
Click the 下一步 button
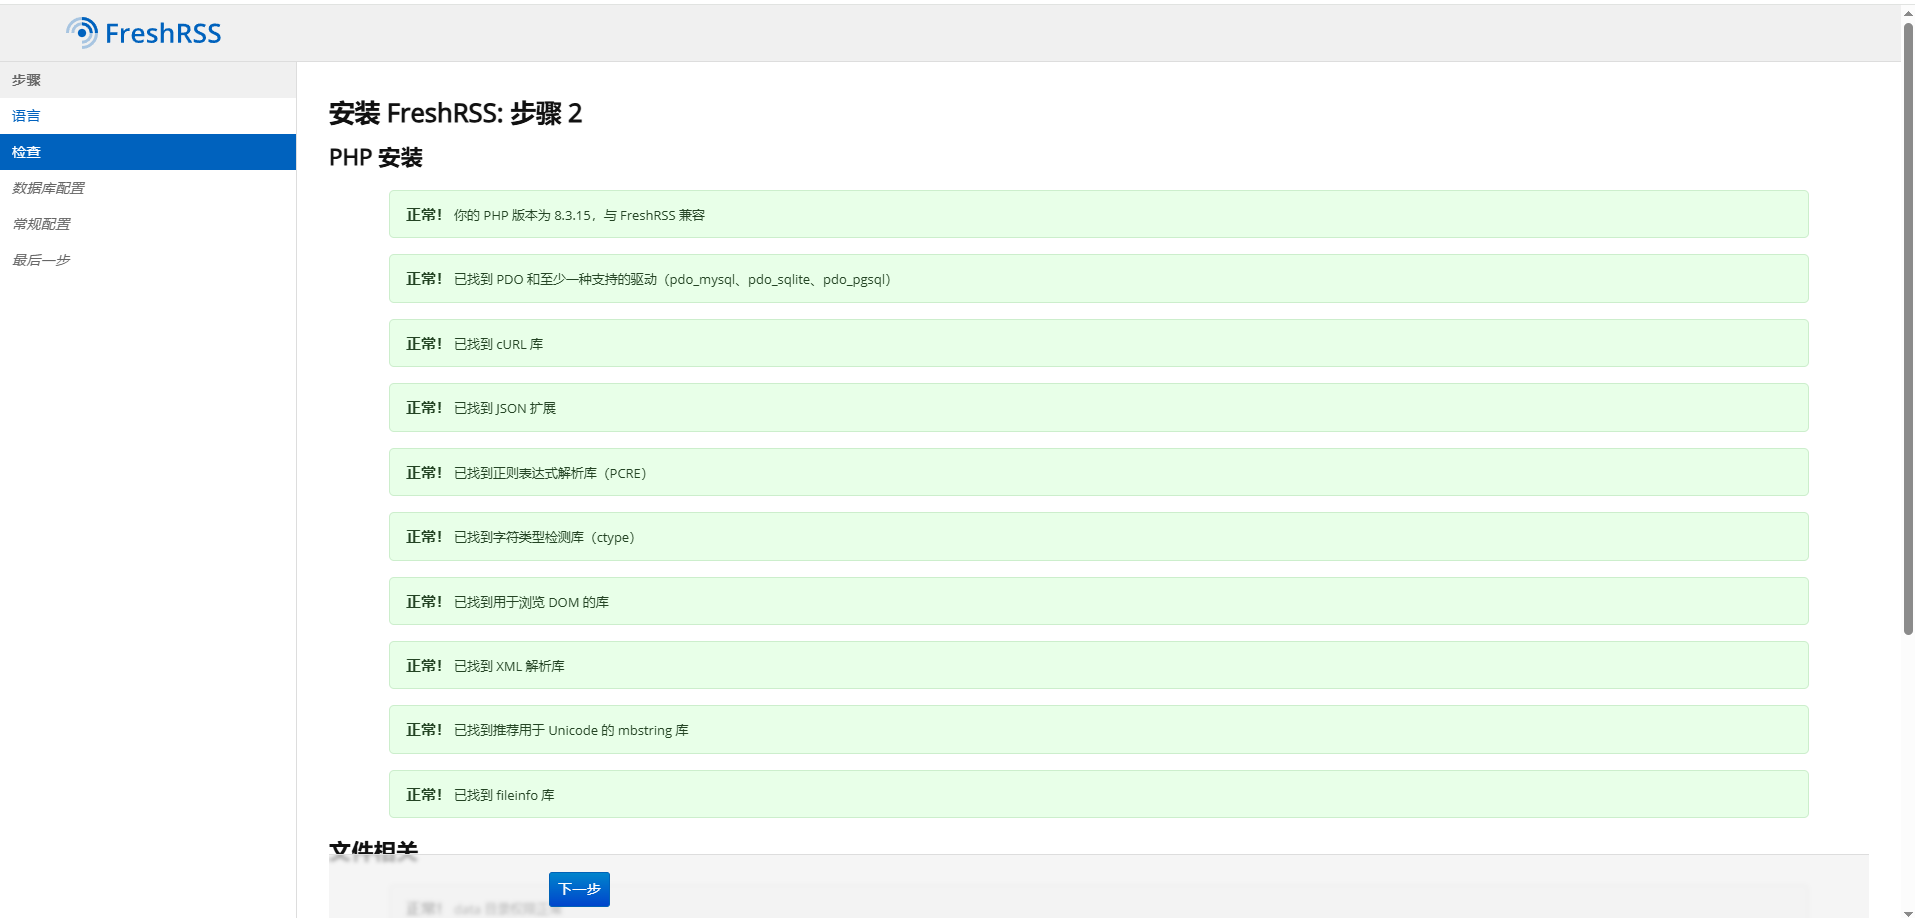[579, 889]
